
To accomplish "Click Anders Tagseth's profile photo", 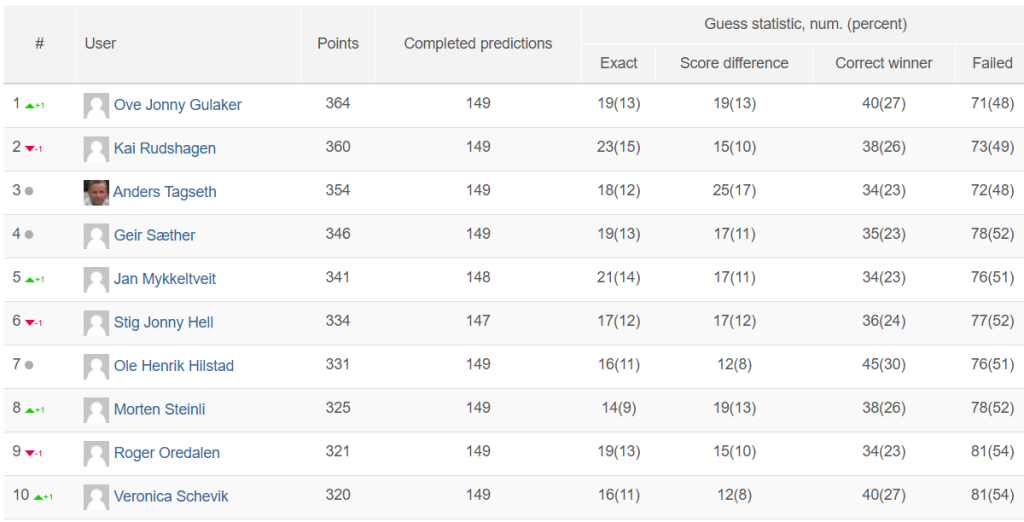I will 96,193.
